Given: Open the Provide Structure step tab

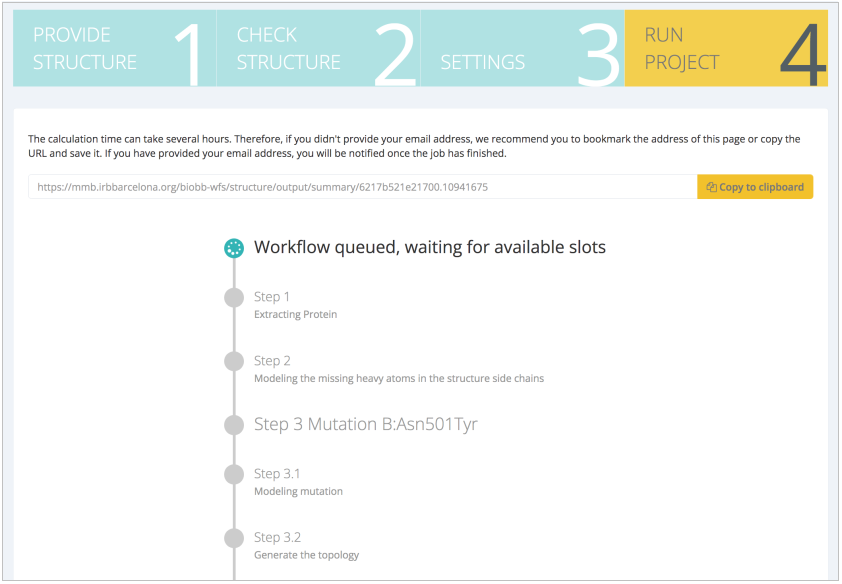Looking at the screenshot, I should 114,48.
